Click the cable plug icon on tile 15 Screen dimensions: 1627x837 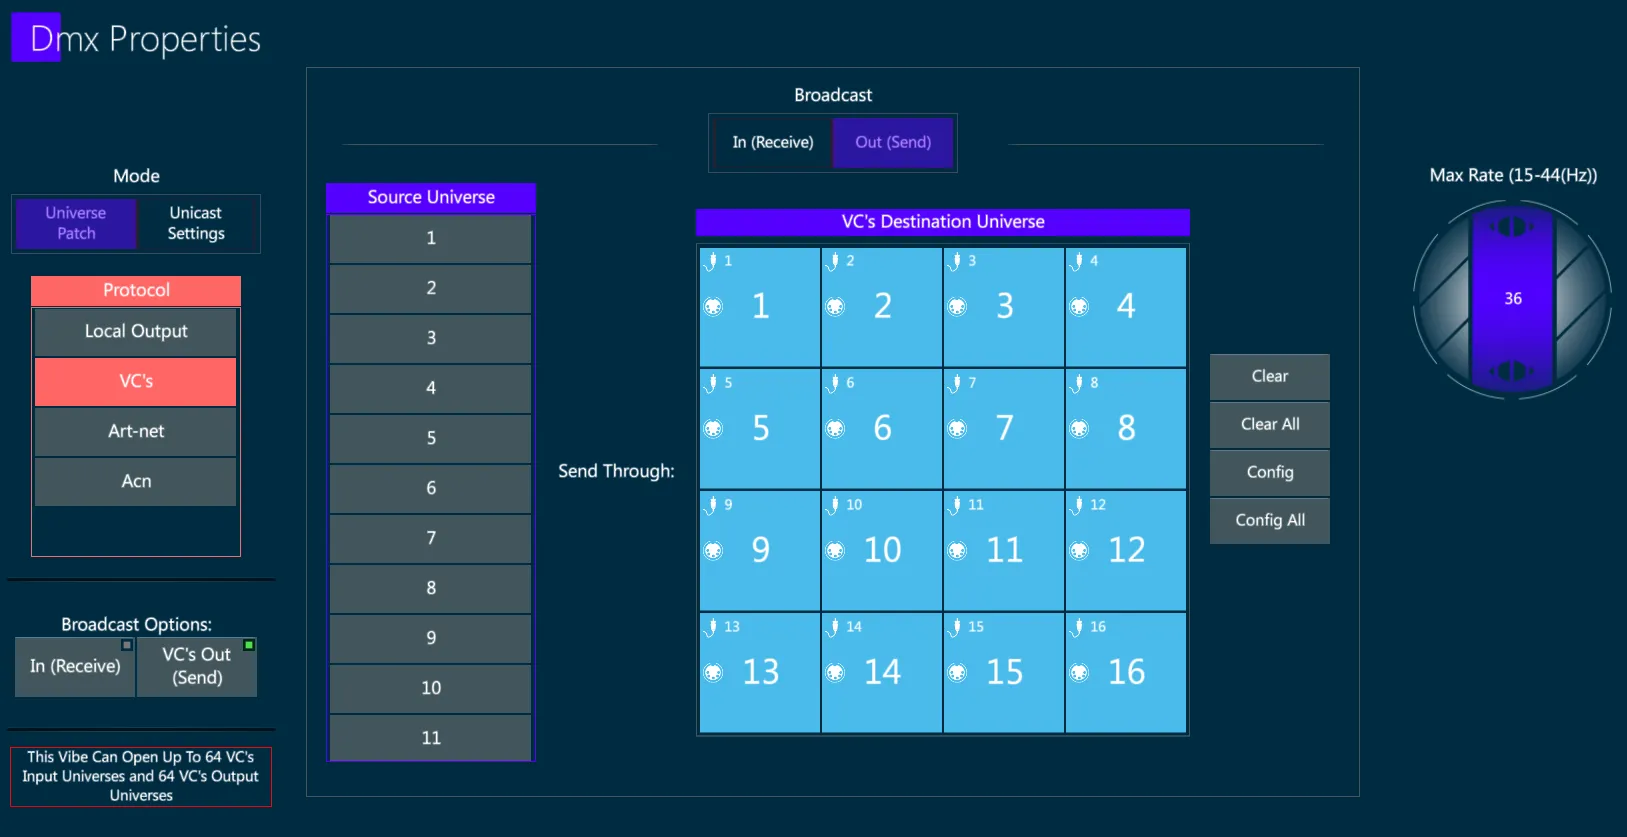(x=955, y=628)
